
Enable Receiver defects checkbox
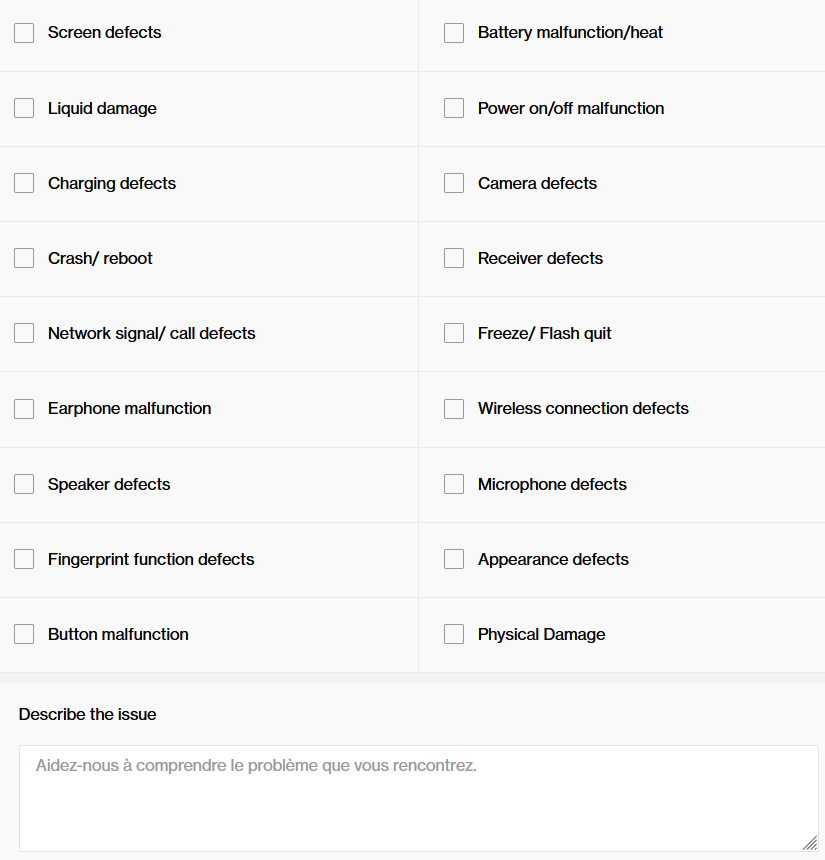[x=454, y=258]
